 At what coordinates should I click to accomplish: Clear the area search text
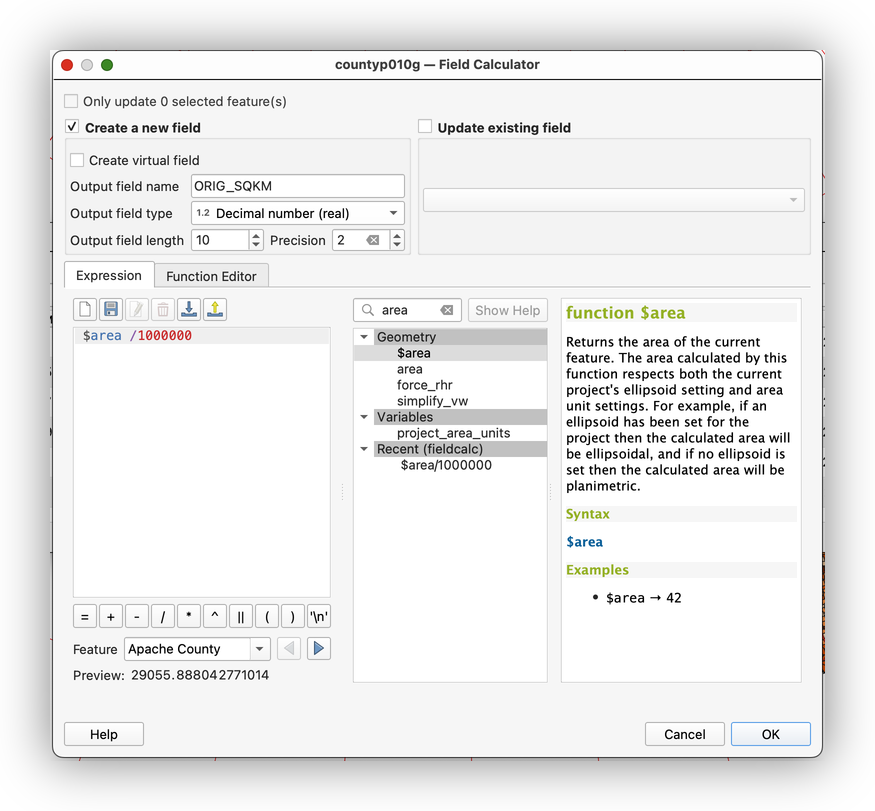coord(447,310)
